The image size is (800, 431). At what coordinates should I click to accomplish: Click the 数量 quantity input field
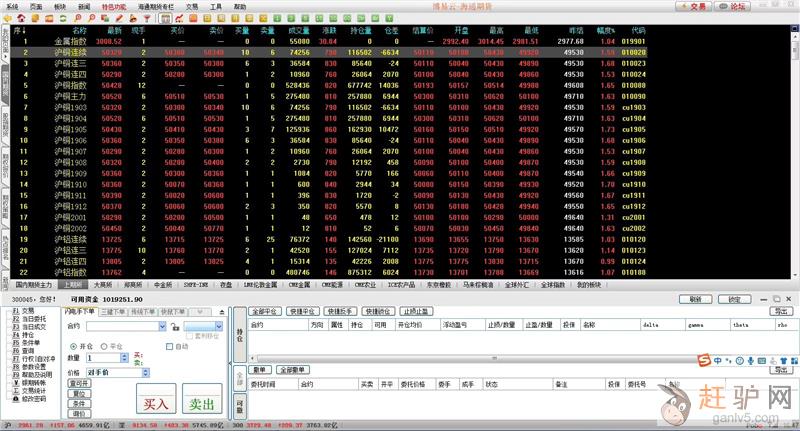click(x=103, y=357)
